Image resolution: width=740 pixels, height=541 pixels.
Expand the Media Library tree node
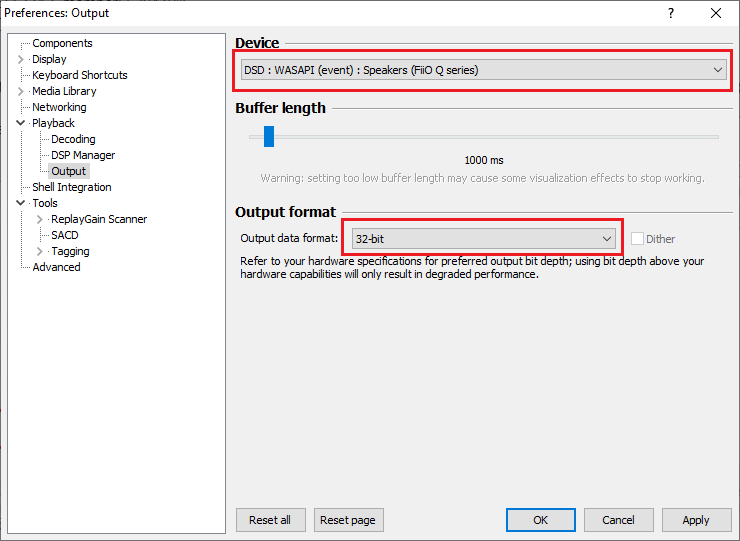(21, 91)
